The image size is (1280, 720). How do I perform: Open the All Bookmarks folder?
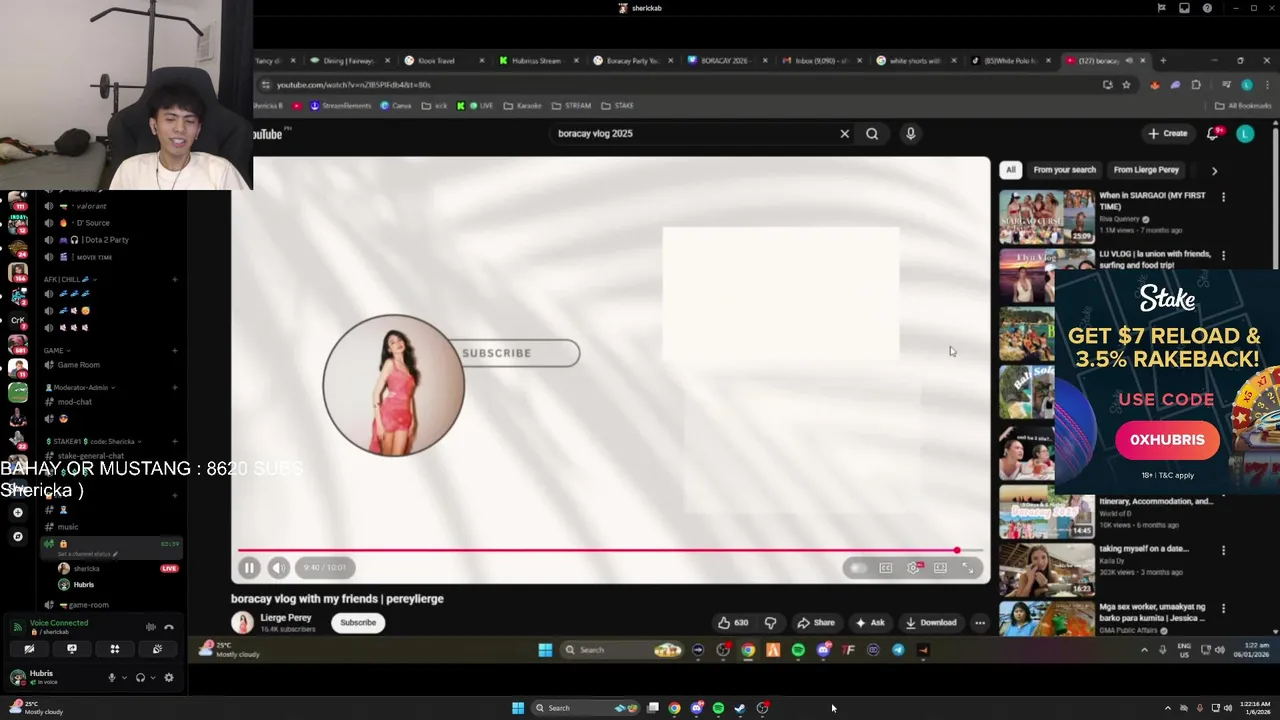1242,105
